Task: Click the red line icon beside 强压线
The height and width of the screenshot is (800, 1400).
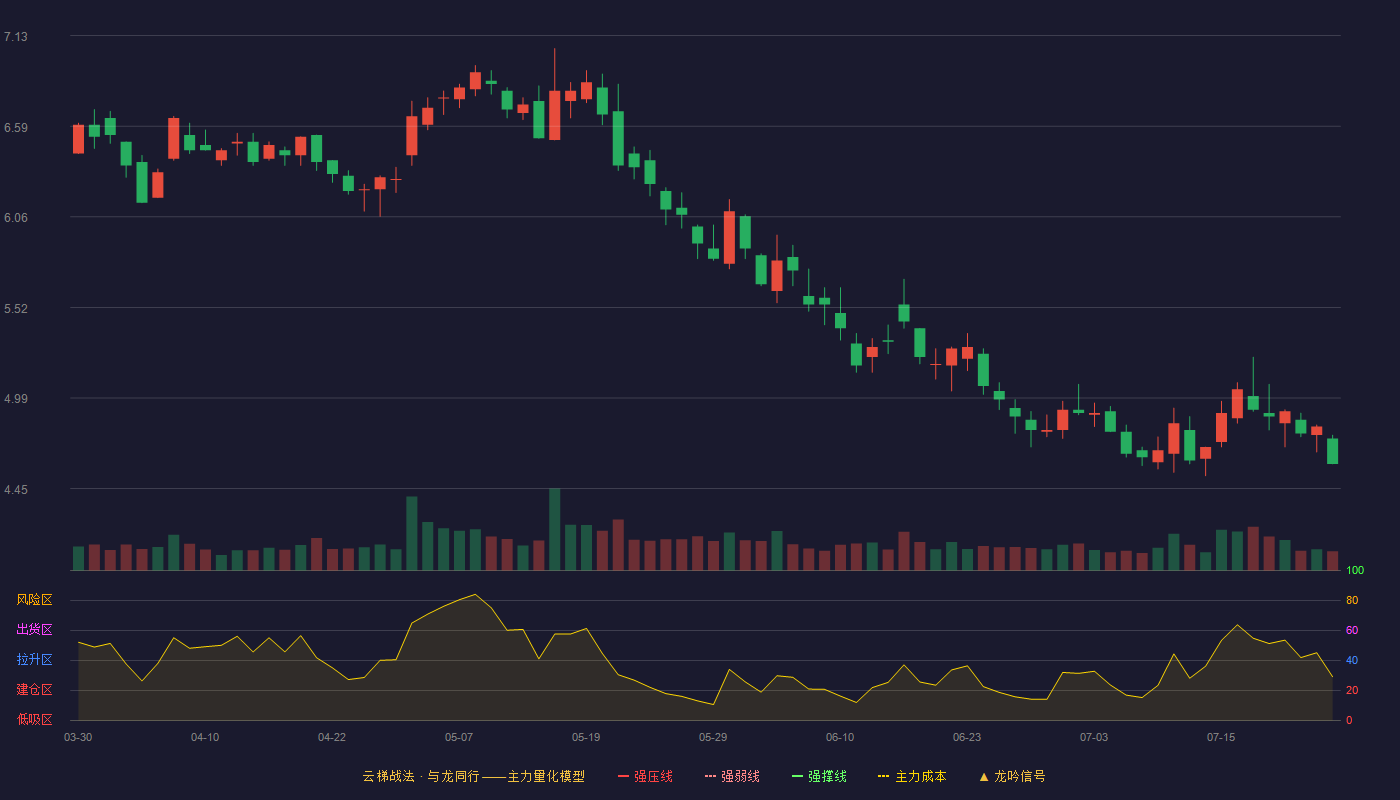Action: coord(623,776)
